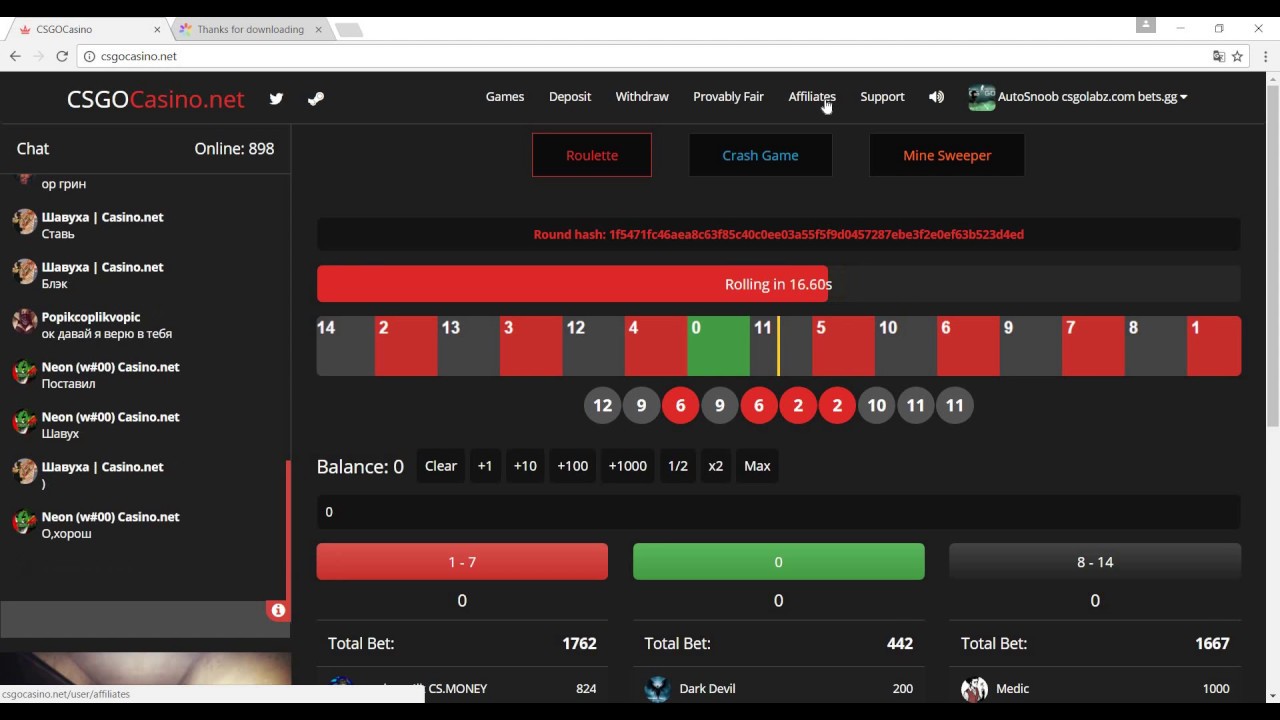The height and width of the screenshot is (720, 1280).
Task: Click Dark Devil in the green bet list
Action: click(x=707, y=688)
